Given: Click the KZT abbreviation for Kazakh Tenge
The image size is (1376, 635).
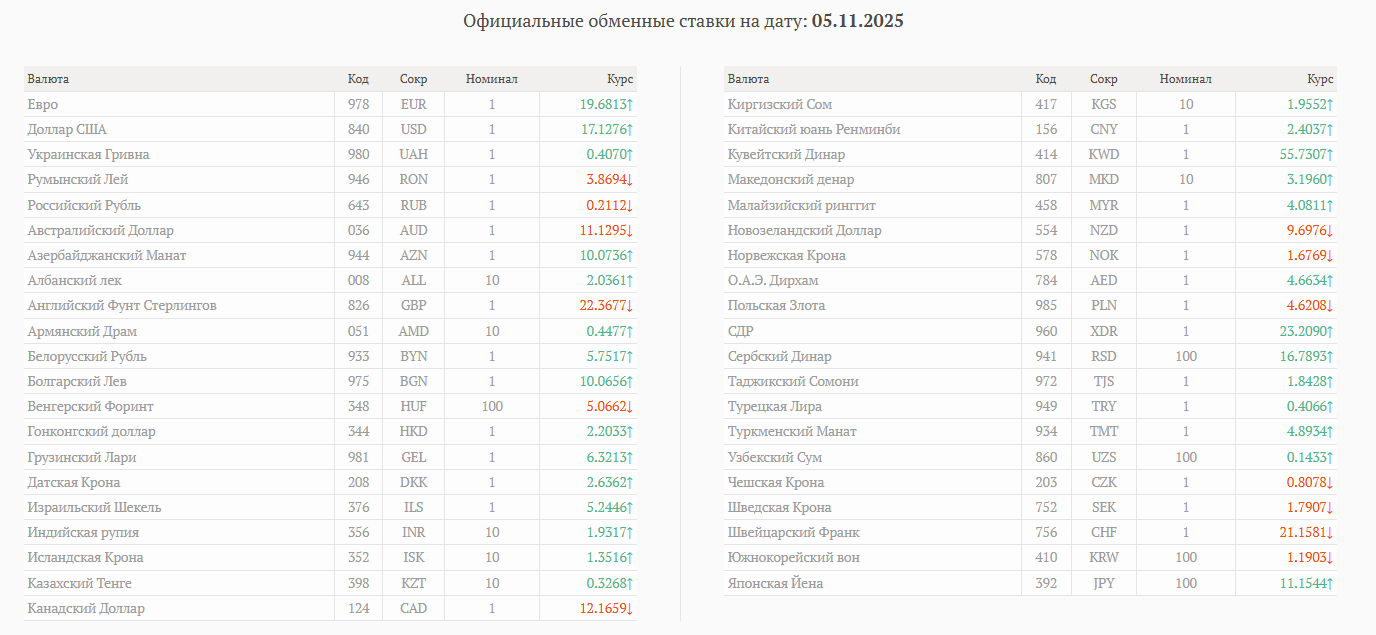Looking at the screenshot, I should click(x=413, y=583).
